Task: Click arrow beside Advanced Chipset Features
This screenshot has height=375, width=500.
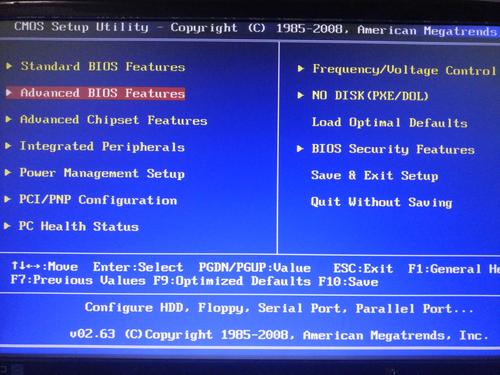Action: pyautogui.click(x=9, y=119)
